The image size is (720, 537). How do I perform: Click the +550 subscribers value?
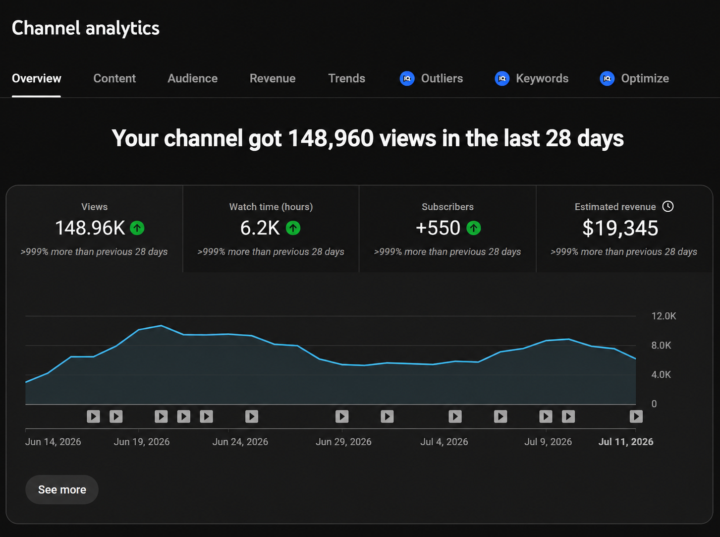coord(438,228)
